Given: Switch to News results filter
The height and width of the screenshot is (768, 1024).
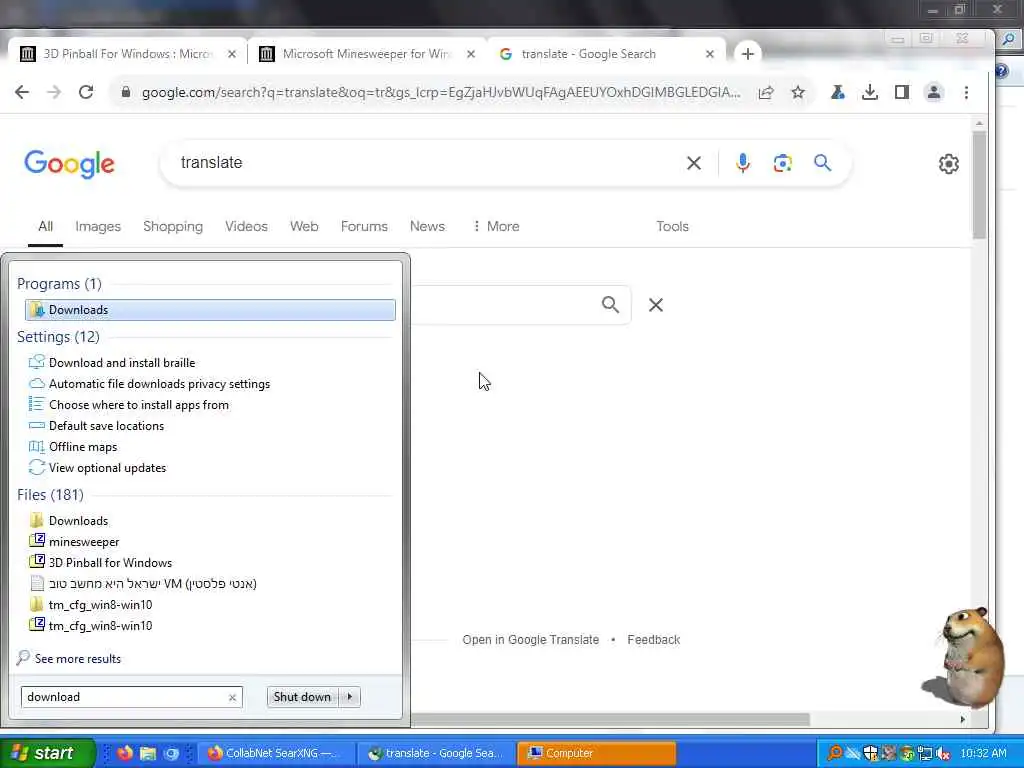Looking at the screenshot, I should pos(427,226).
